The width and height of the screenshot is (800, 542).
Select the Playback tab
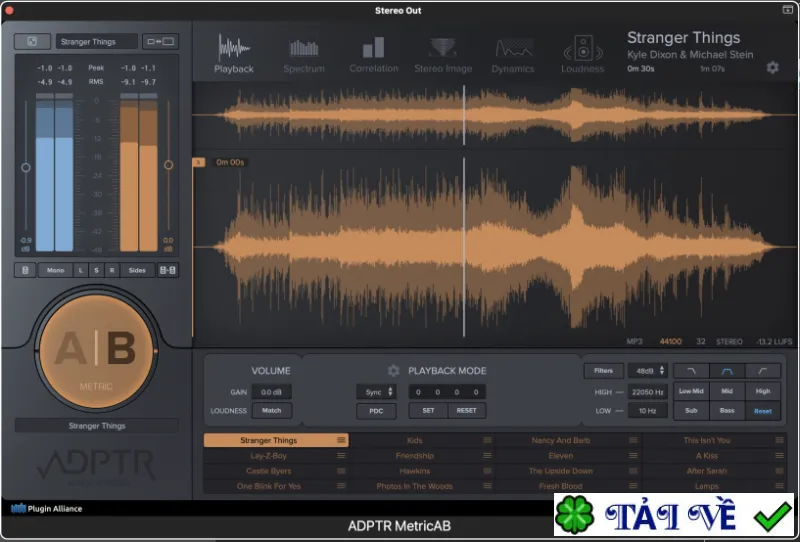[x=234, y=55]
